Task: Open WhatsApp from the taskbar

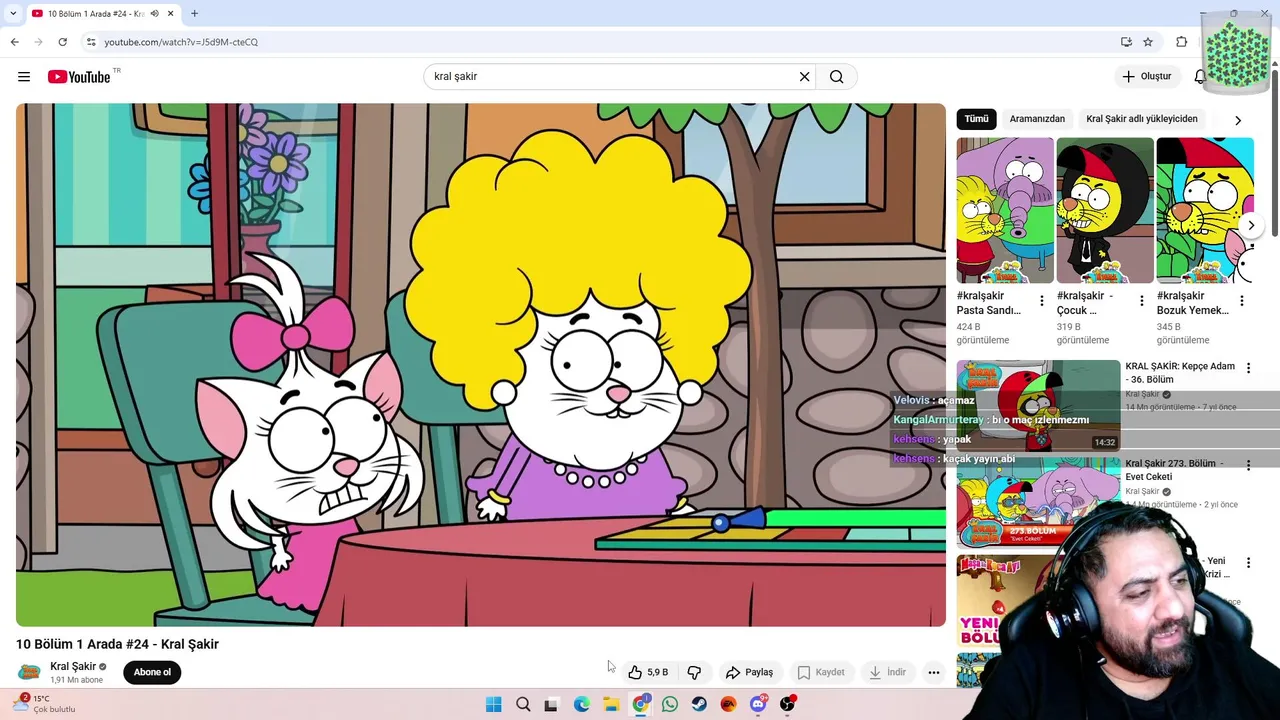Action: [x=670, y=704]
